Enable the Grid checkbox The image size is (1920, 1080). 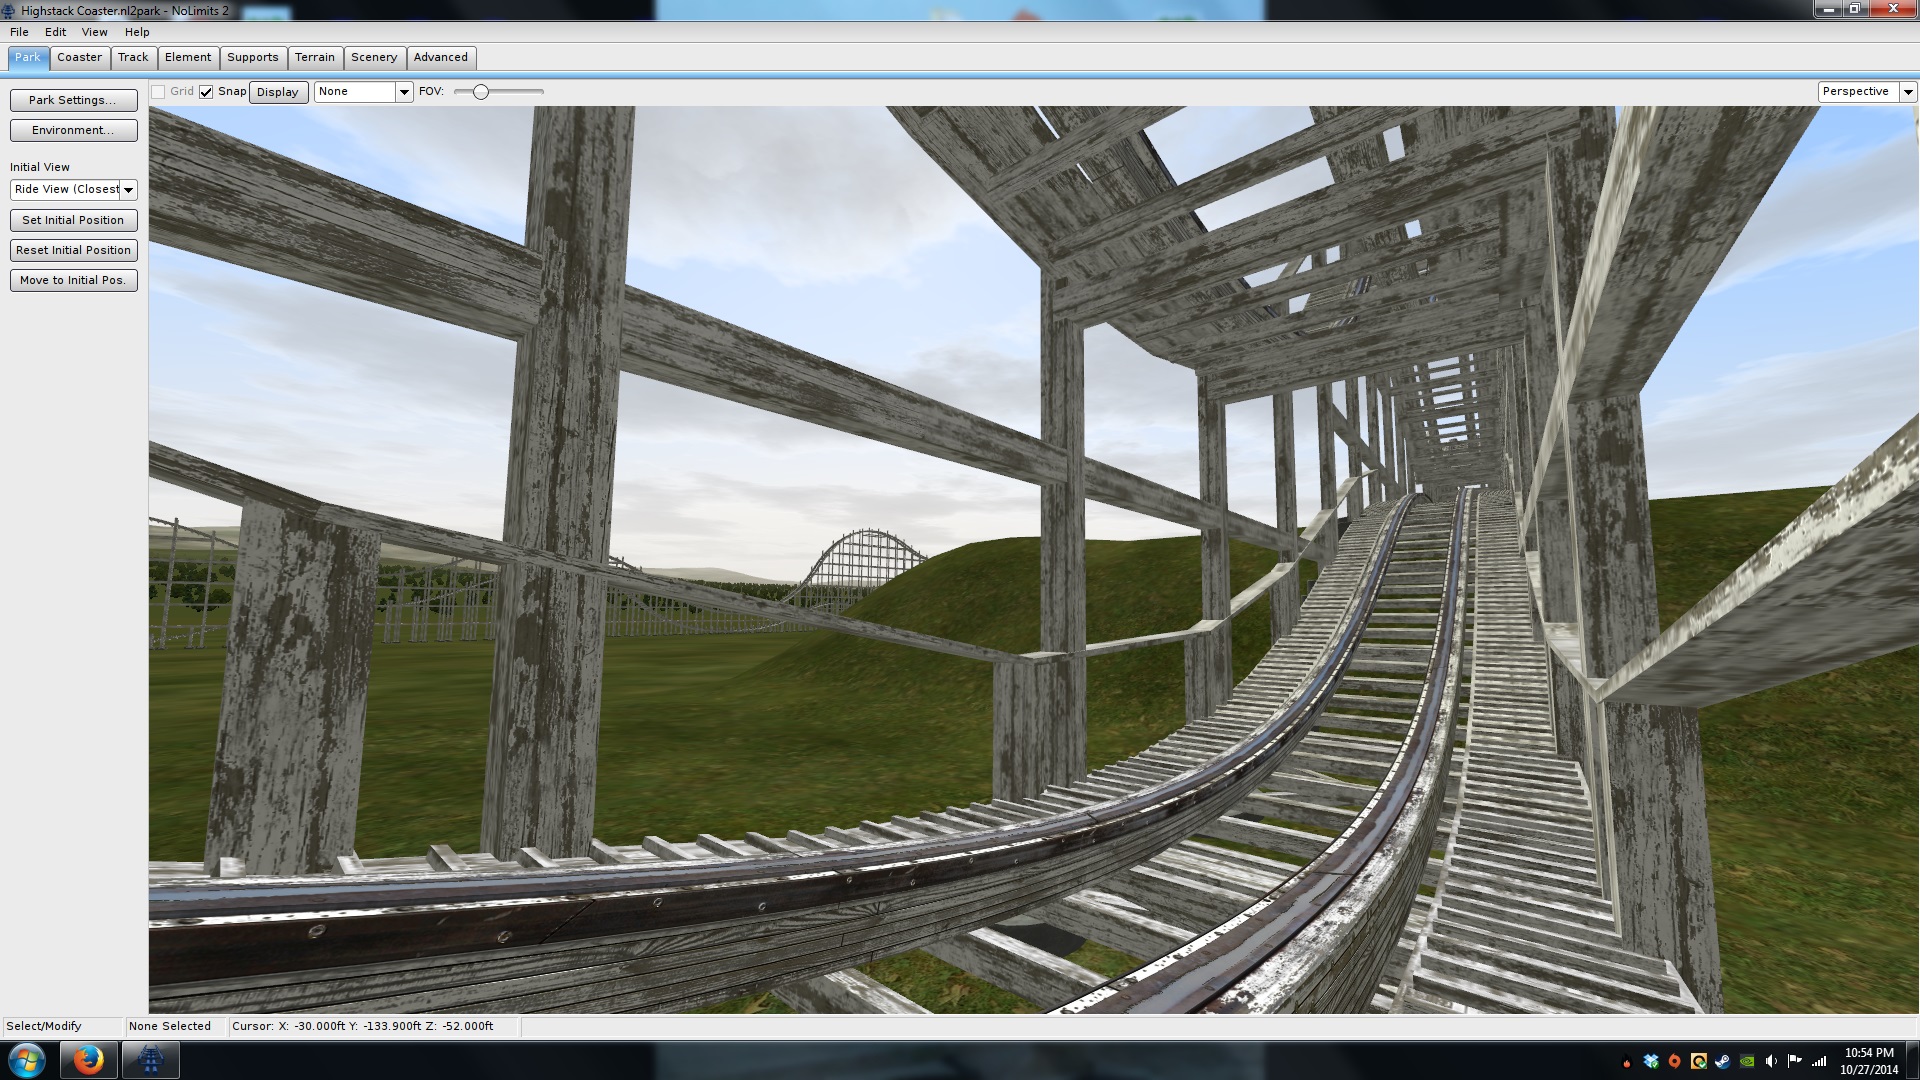point(158,92)
